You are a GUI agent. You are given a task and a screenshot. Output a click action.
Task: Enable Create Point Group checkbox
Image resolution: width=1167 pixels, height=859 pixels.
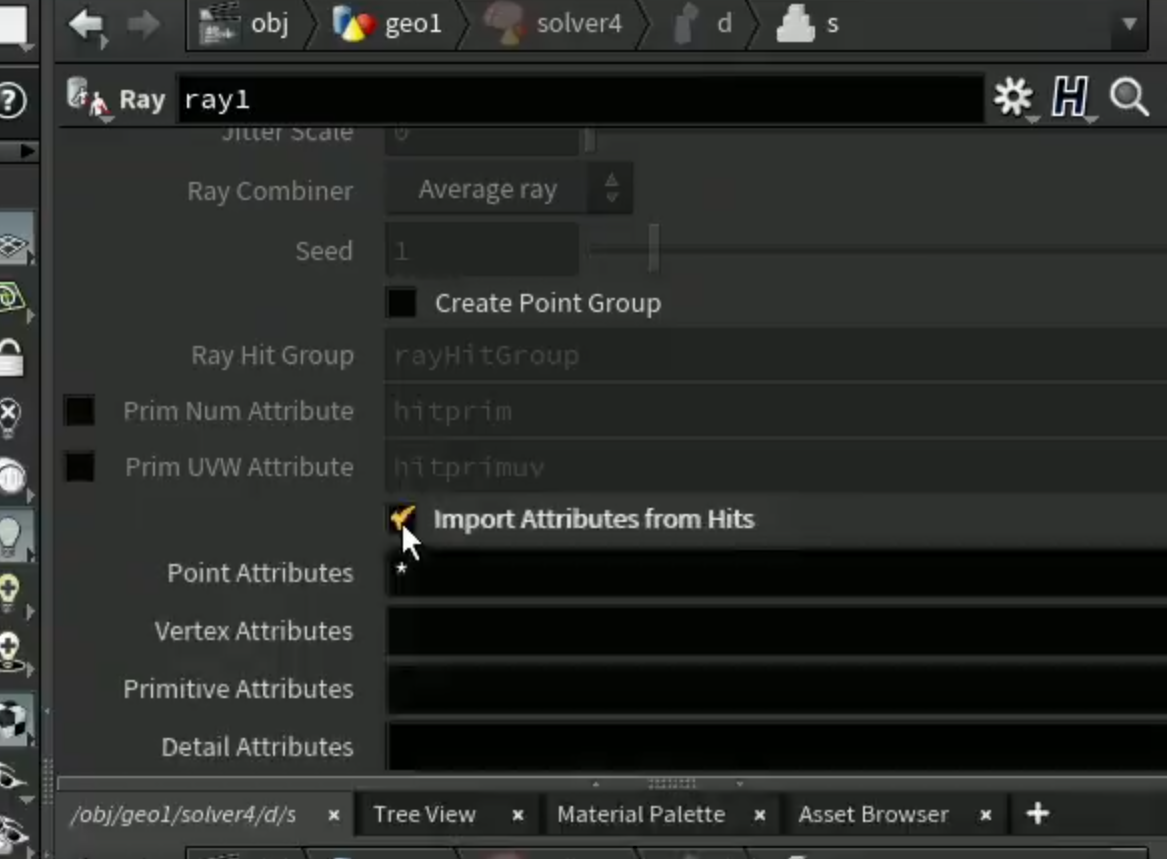(x=401, y=303)
